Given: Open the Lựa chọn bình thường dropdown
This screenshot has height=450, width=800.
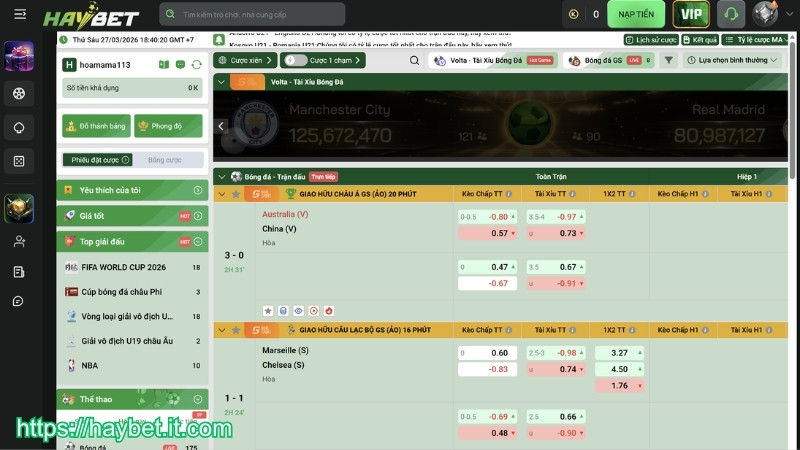Looking at the screenshot, I should [732, 60].
